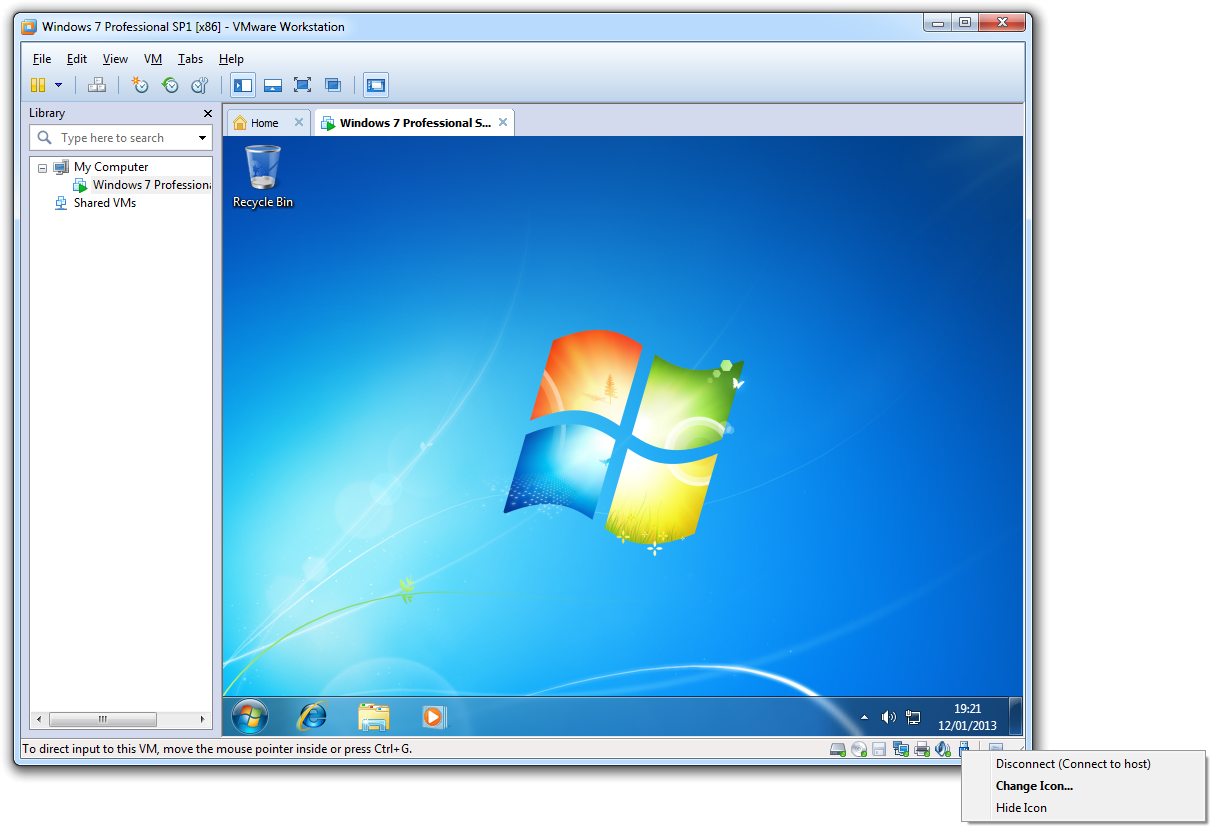The width and height of the screenshot is (1211, 827).
Task: Click the yellow Suspend VM button
Action: point(38,86)
